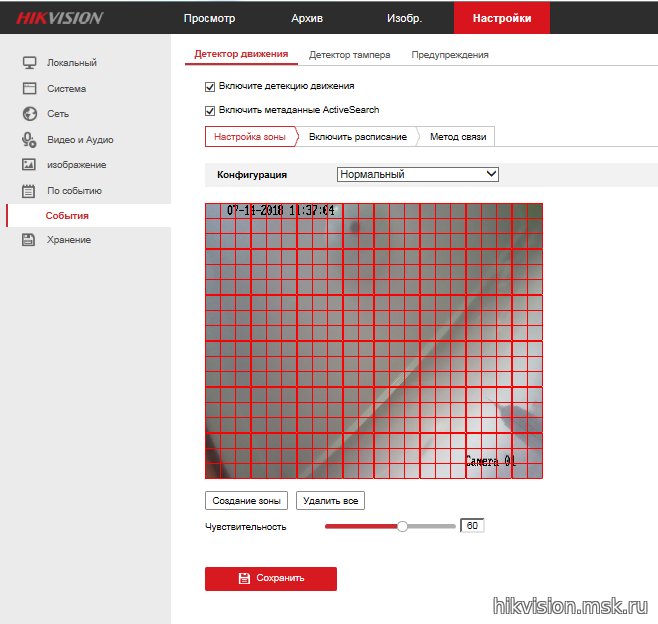658x624 pixels.
Task: Open the Просмотр top menu
Action: pos(209,18)
